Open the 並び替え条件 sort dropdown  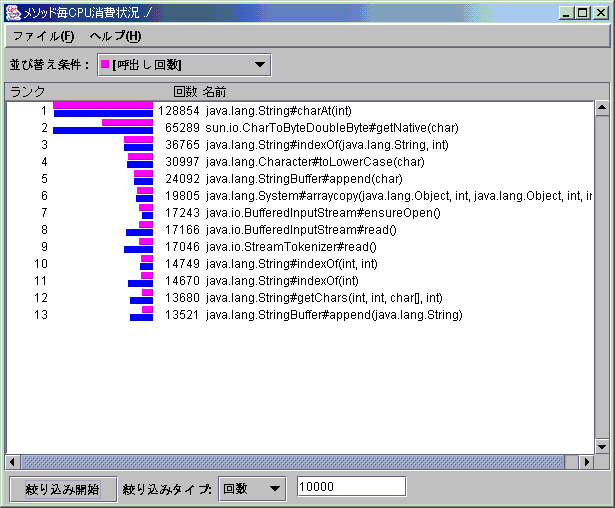184,65
